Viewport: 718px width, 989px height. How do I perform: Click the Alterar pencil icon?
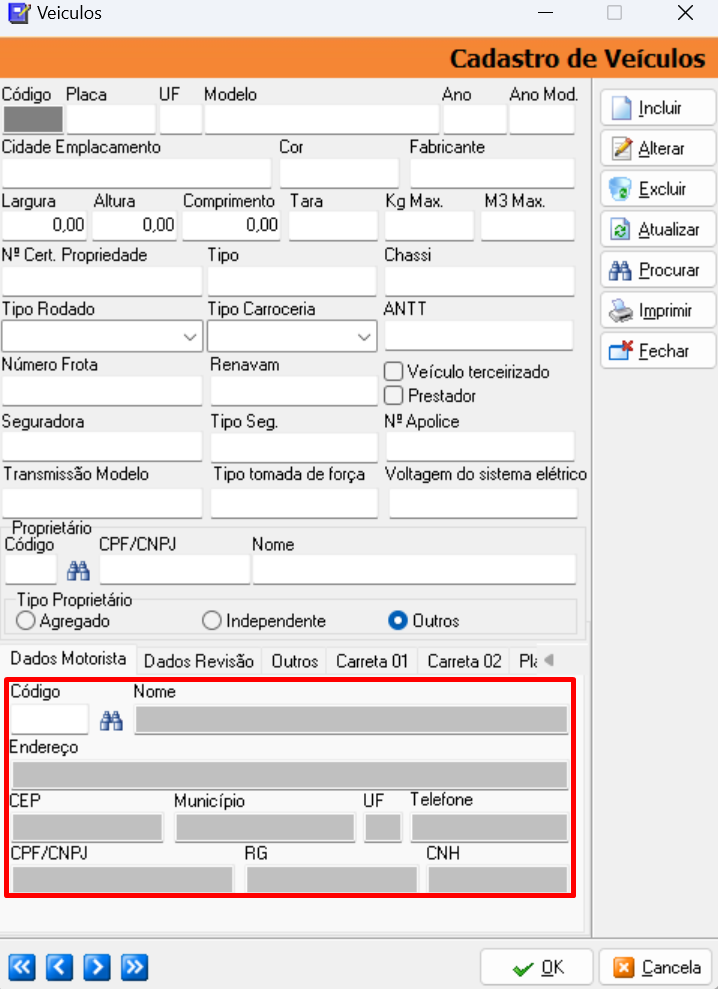coord(621,148)
